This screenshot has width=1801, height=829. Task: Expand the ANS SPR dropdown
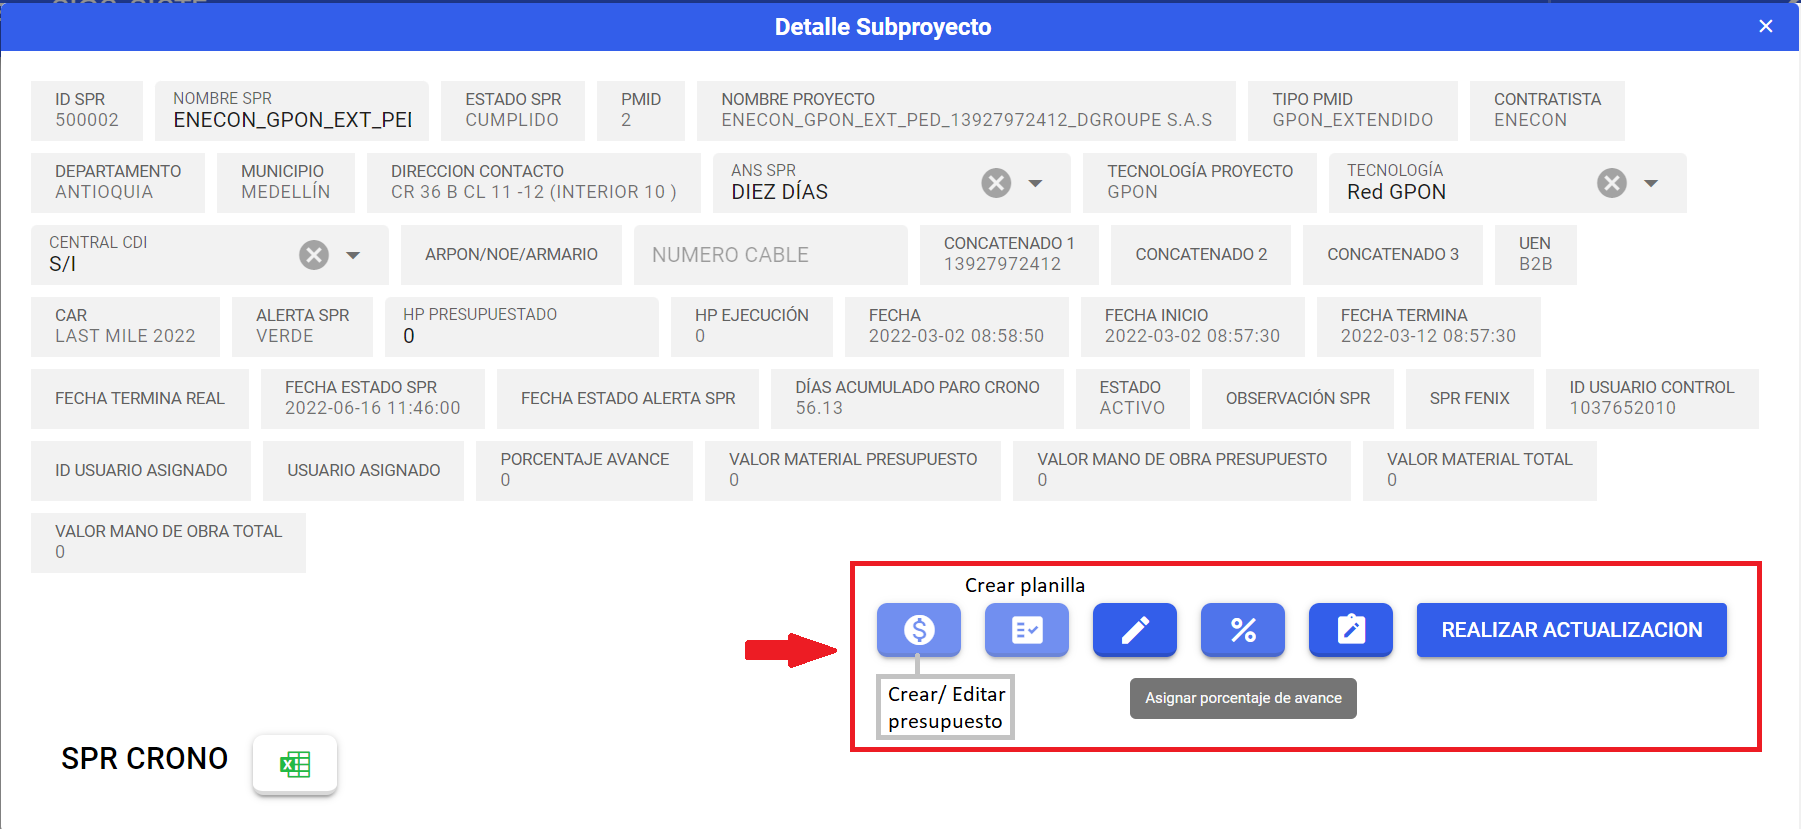click(1036, 183)
